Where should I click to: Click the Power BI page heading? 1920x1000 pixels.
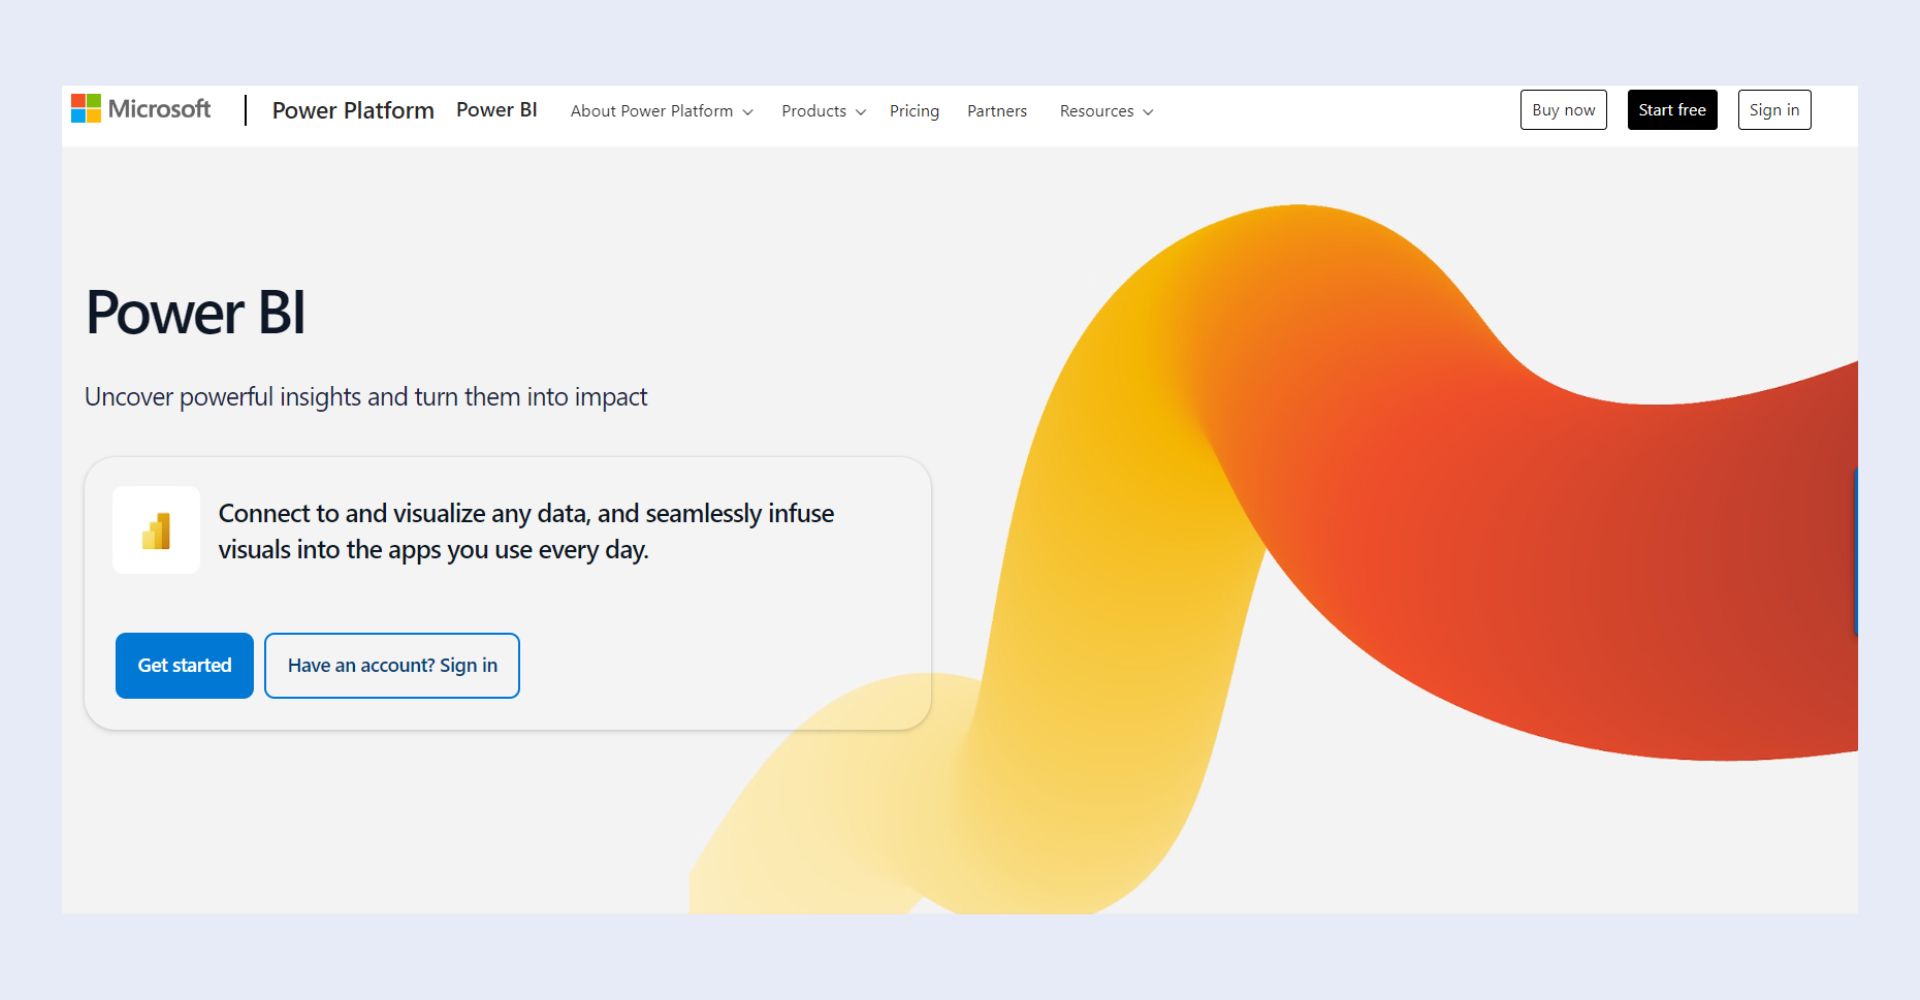click(196, 313)
